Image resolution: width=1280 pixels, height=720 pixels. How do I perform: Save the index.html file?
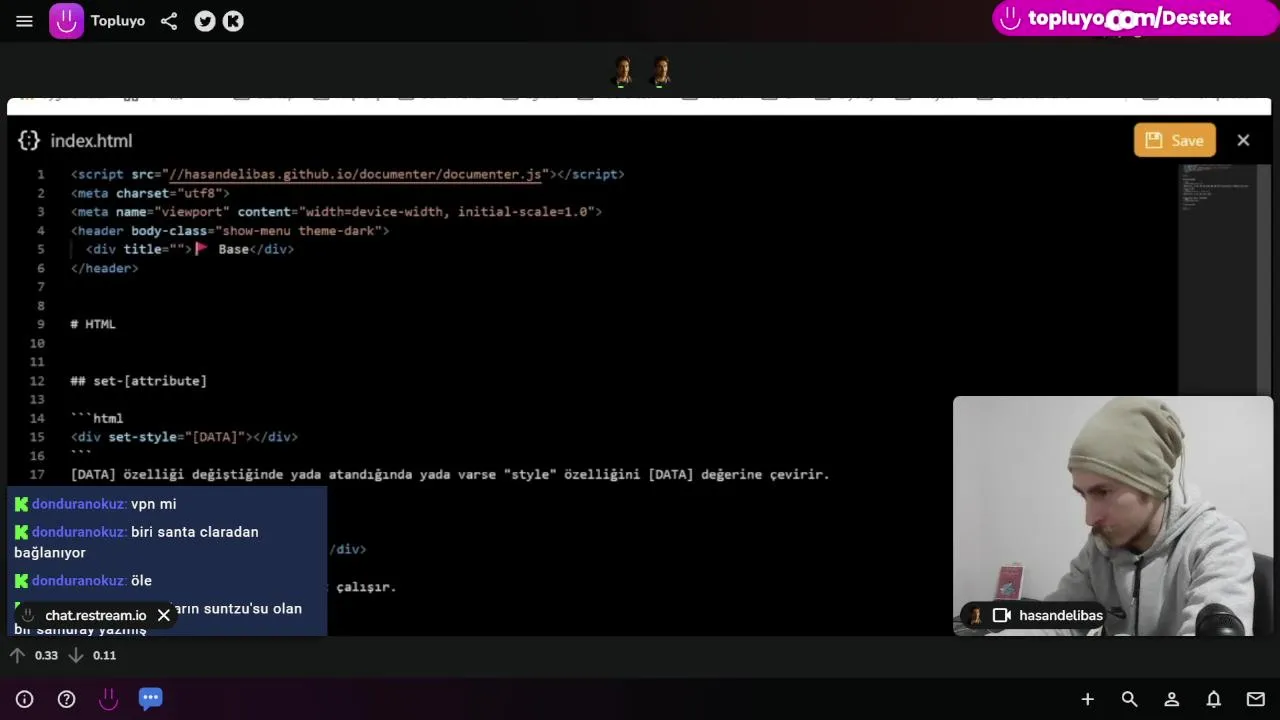coord(1174,140)
